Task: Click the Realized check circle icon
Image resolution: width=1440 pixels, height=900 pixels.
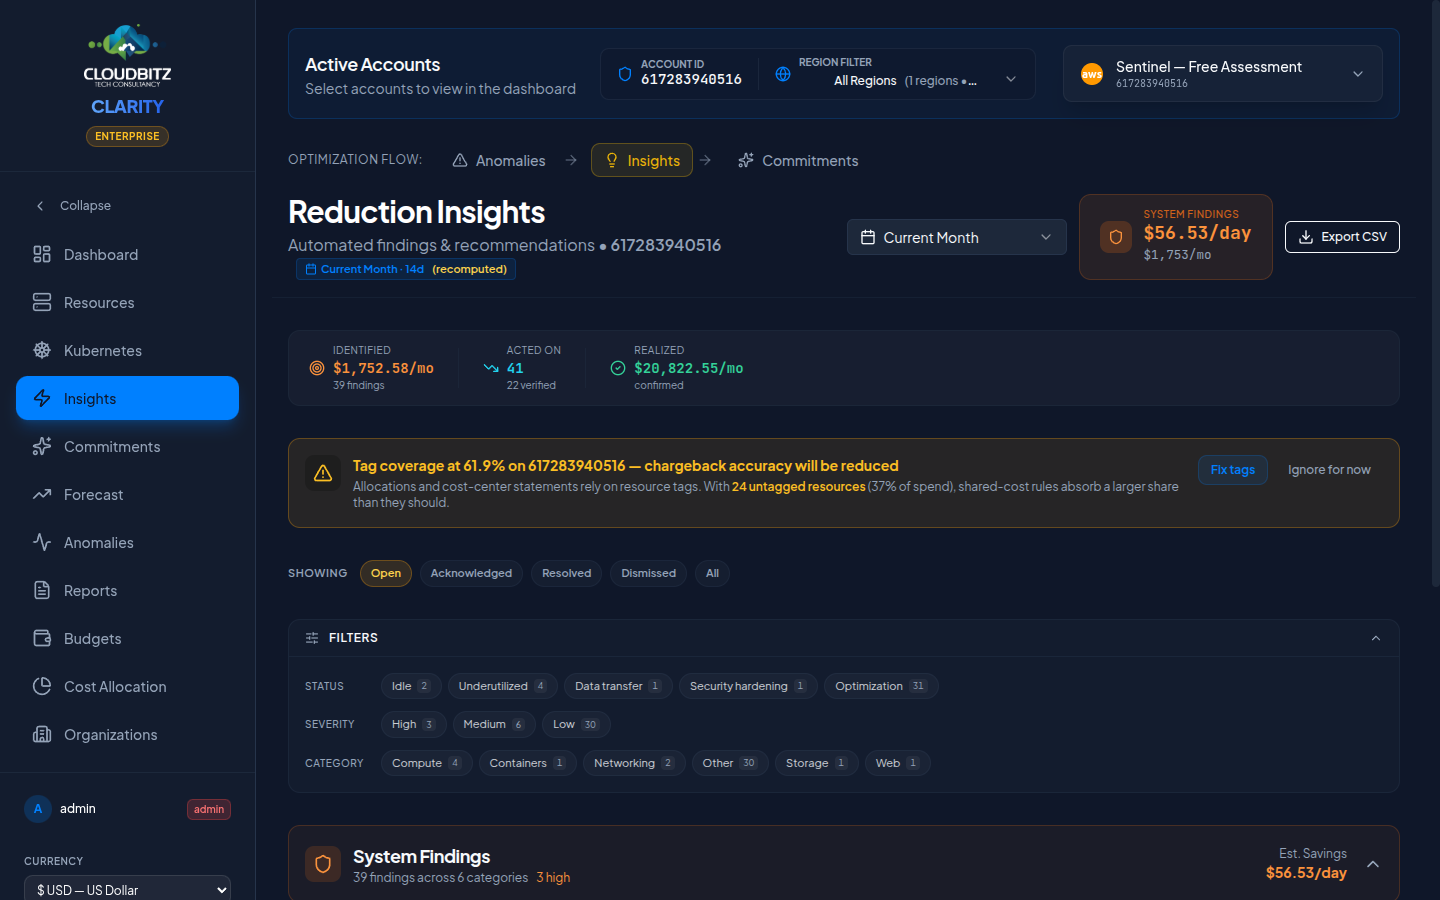Action: (618, 368)
